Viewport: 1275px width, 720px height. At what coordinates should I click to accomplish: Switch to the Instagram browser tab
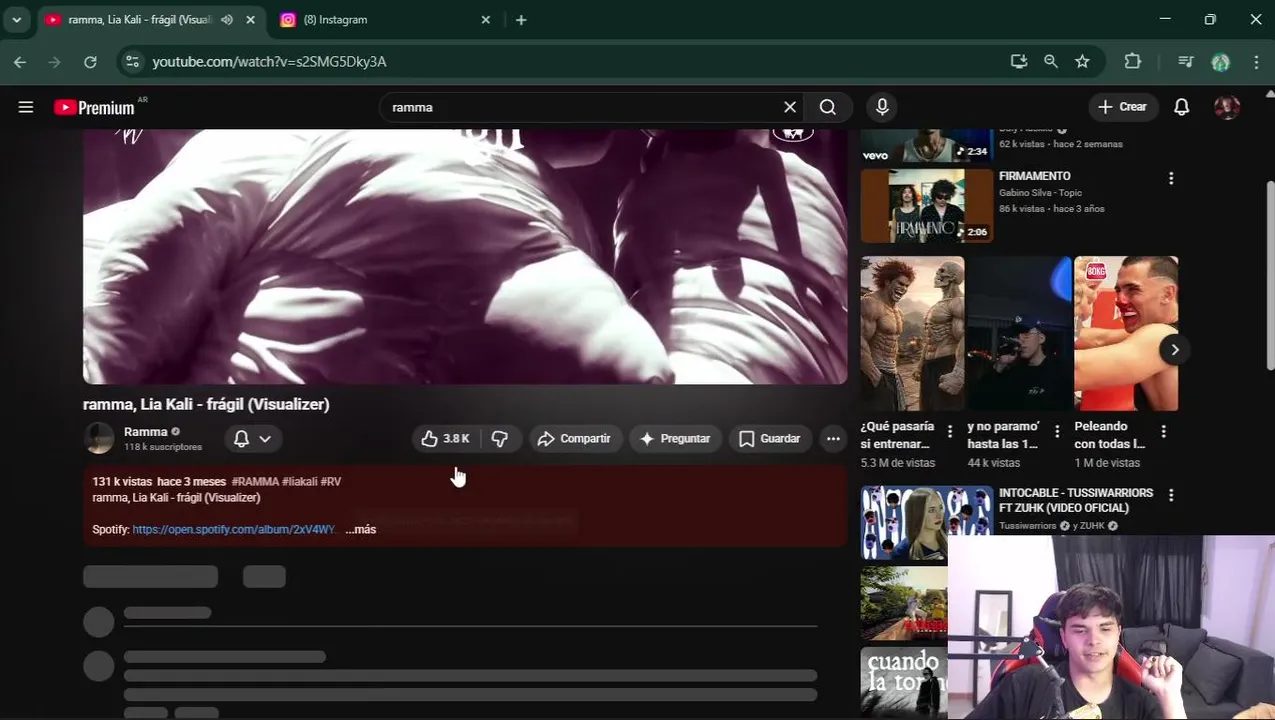tap(385, 20)
